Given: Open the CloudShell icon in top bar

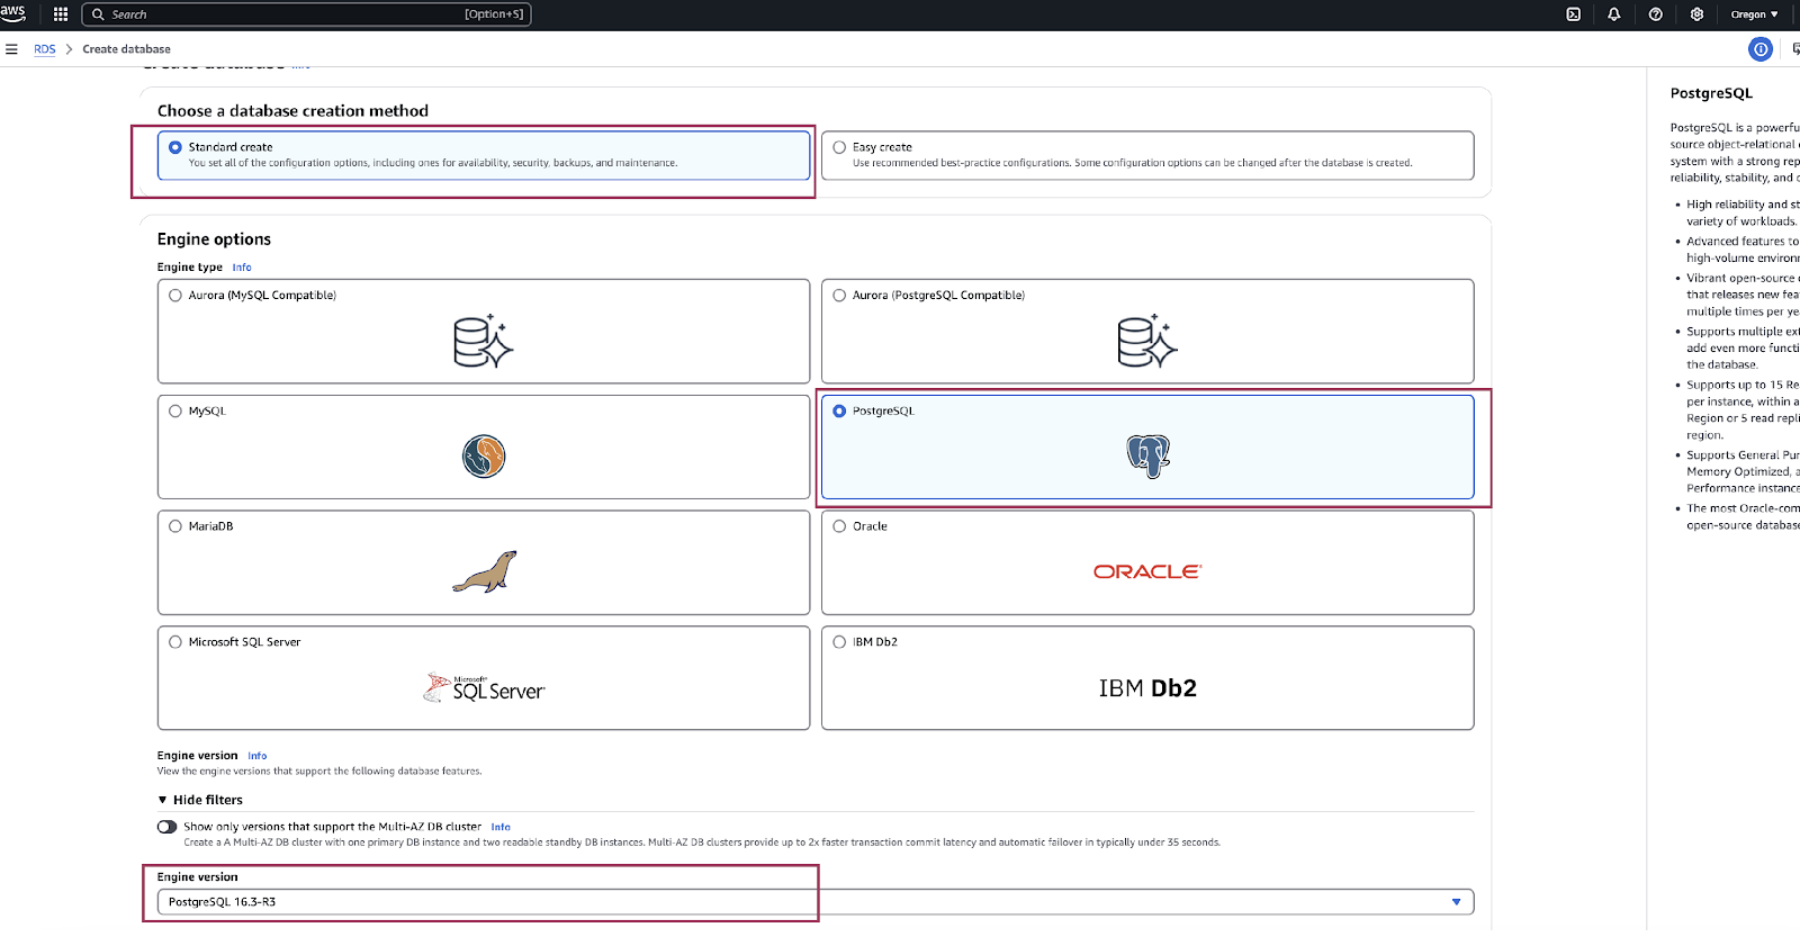Looking at the screenshot, I should [1573, 14].
